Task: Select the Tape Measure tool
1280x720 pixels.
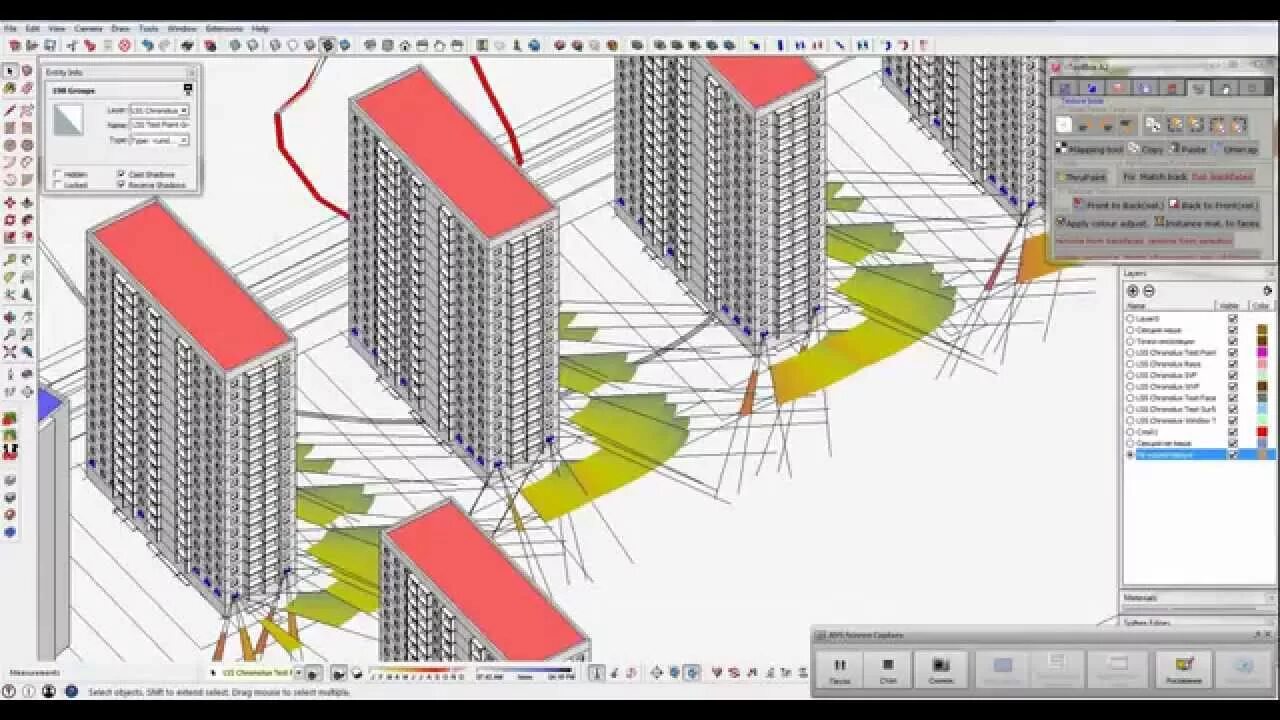Action: click(10, 261)
